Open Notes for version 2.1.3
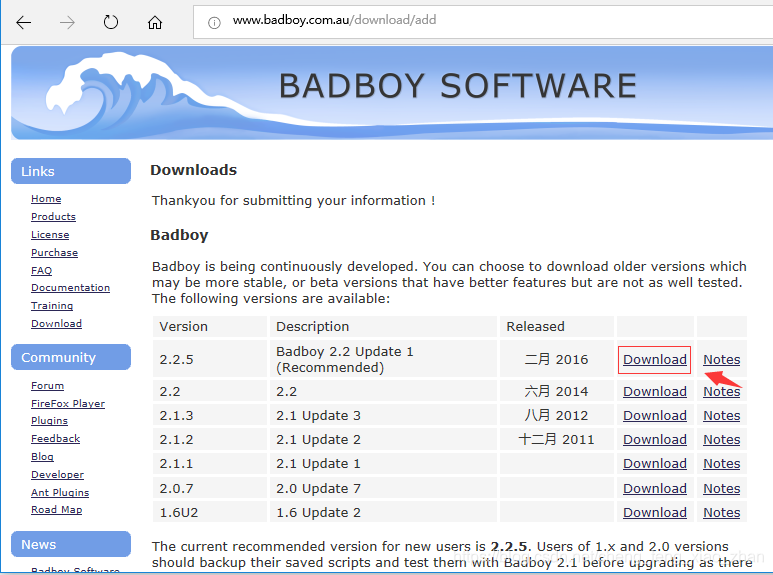This screenshot has height=575, width=773. (721, 416)
